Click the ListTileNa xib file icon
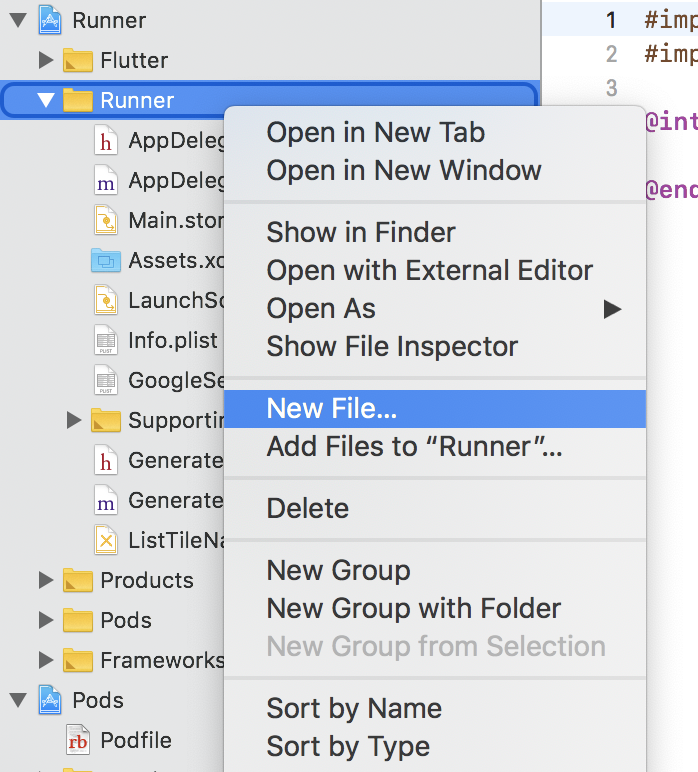 105,541
